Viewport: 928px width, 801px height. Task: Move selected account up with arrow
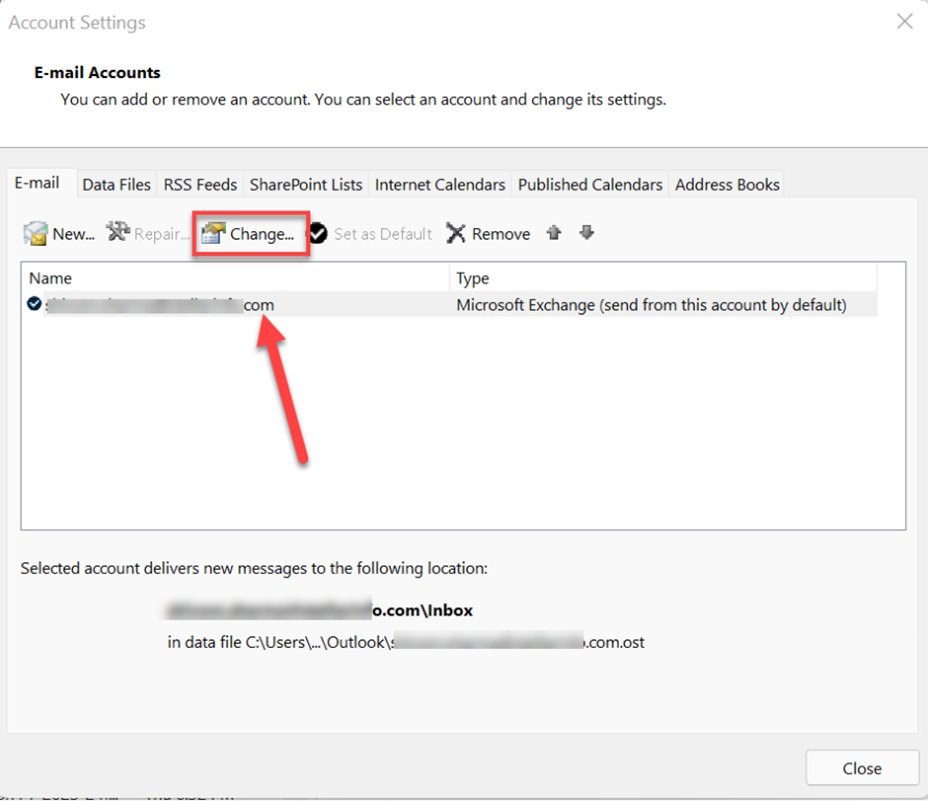(554, 233)
